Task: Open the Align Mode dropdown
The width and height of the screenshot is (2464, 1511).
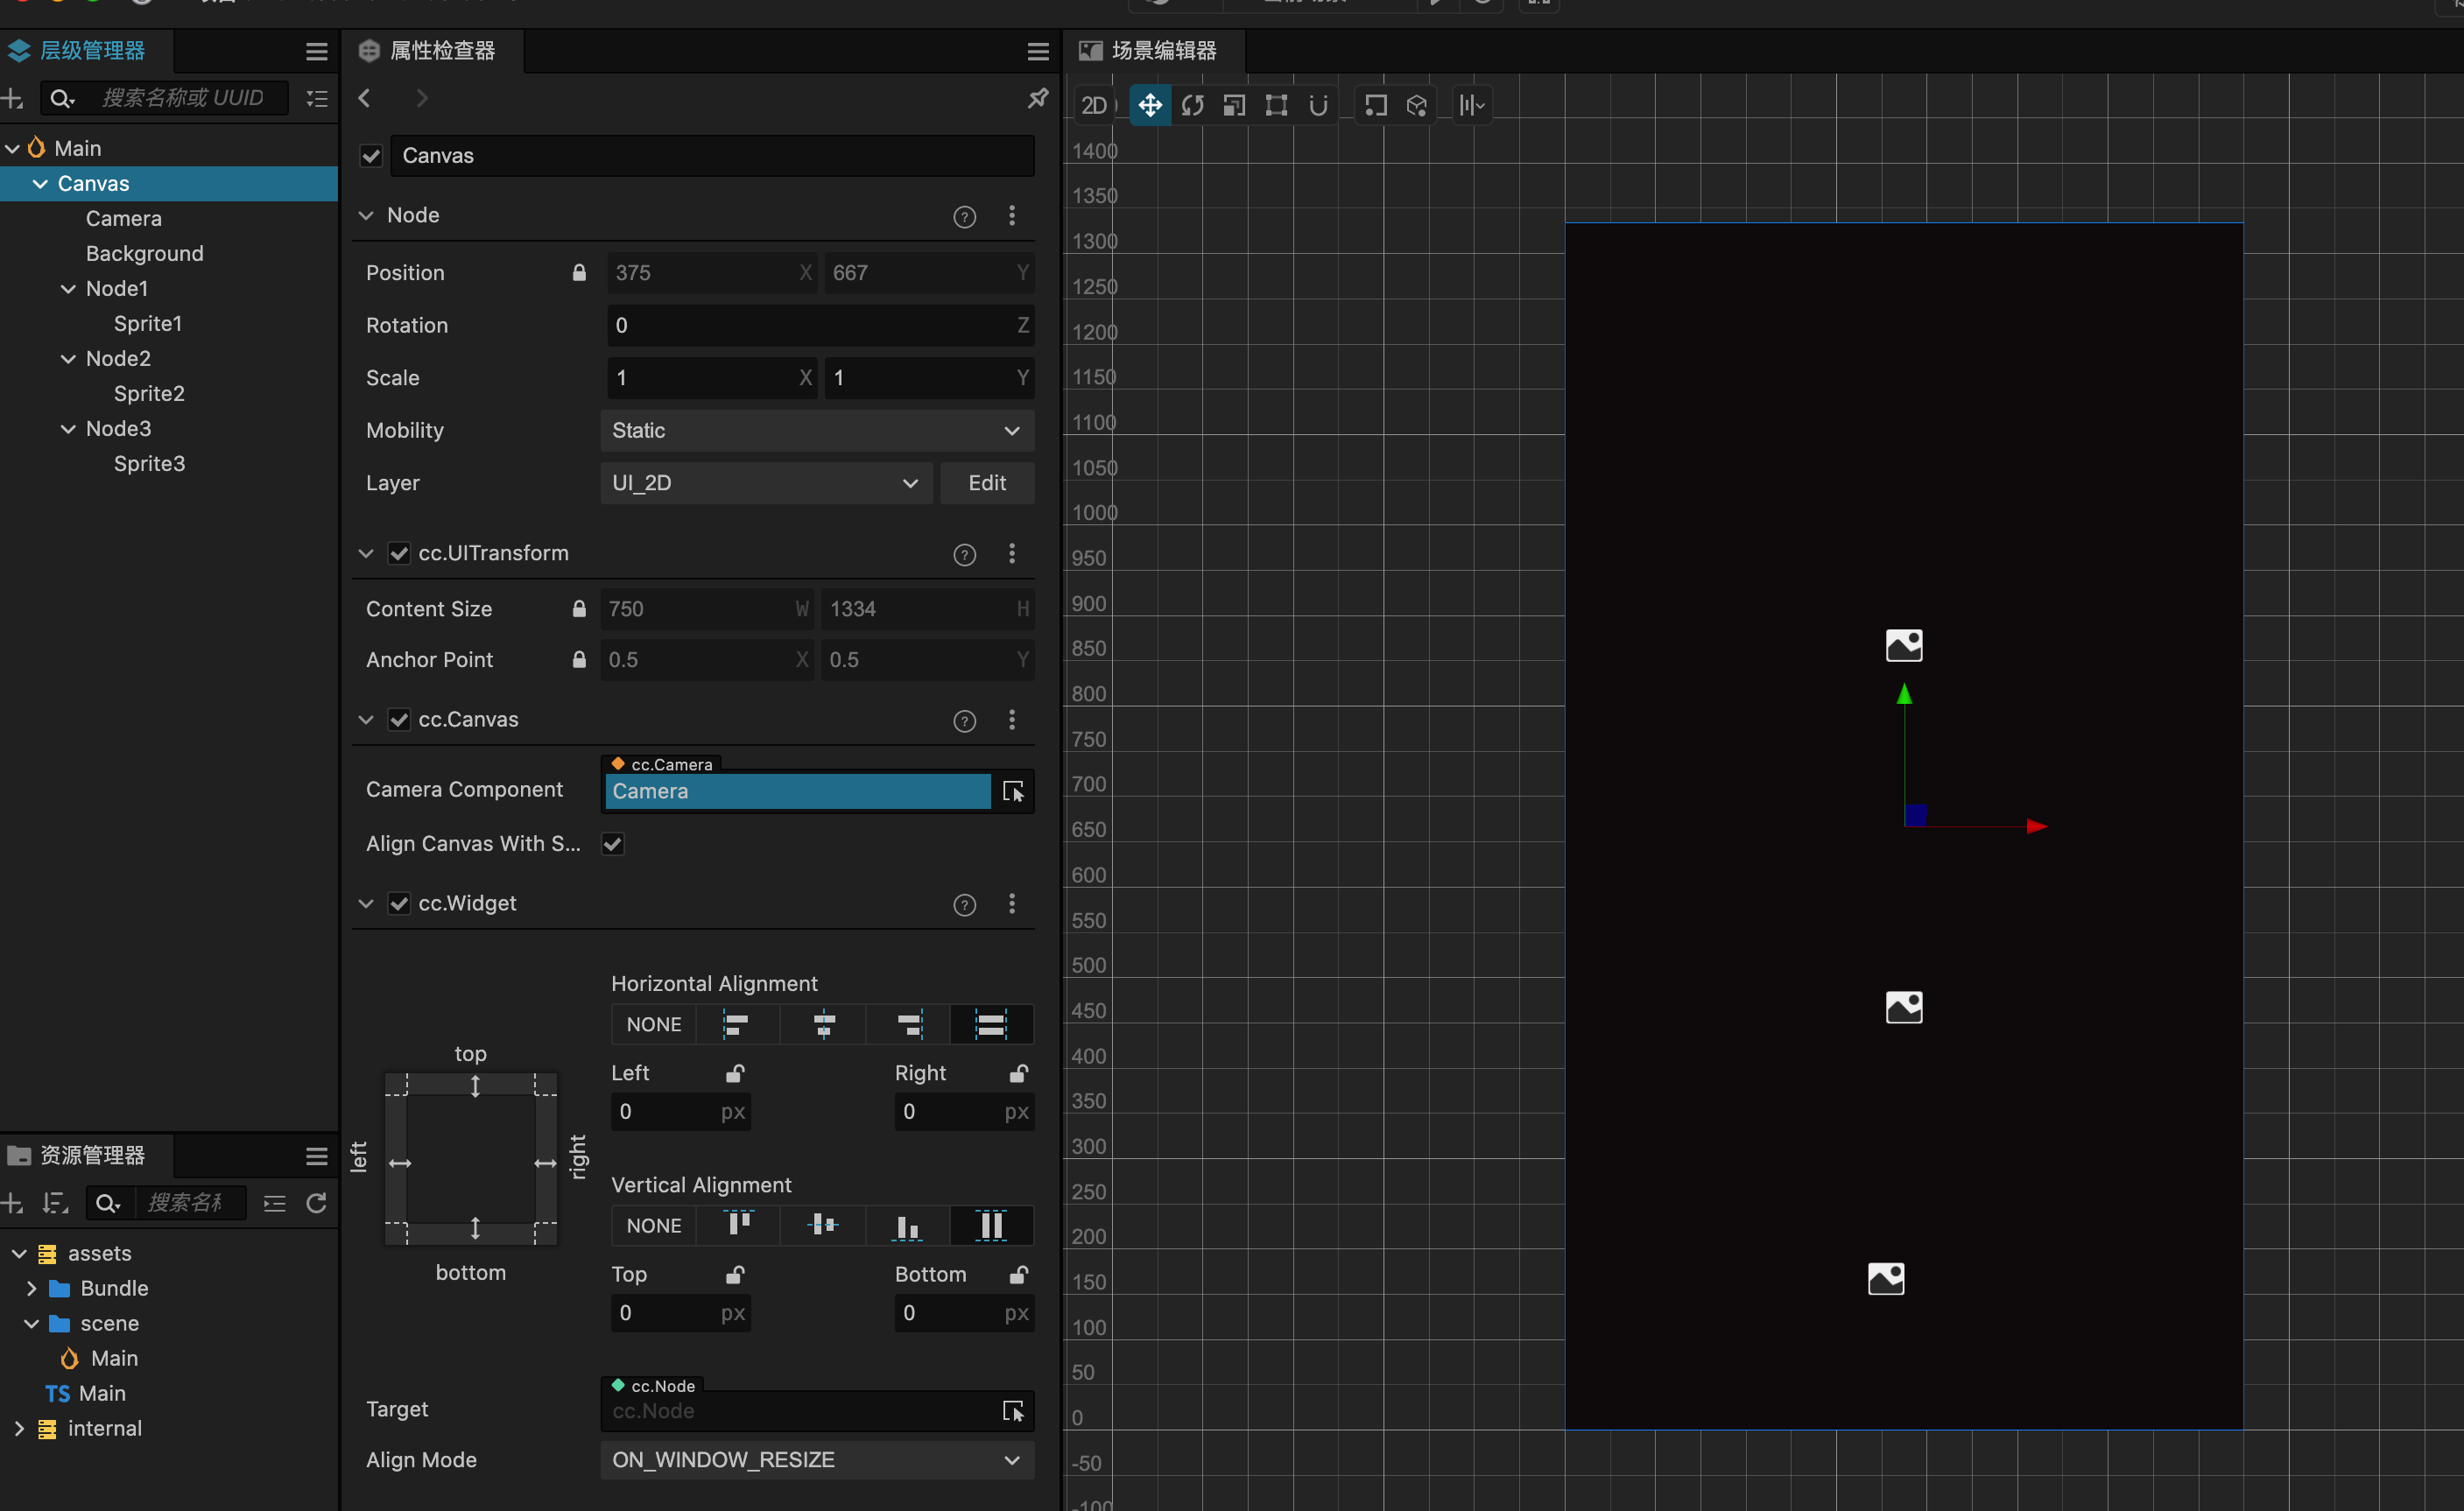Action: coord(816,1460)
